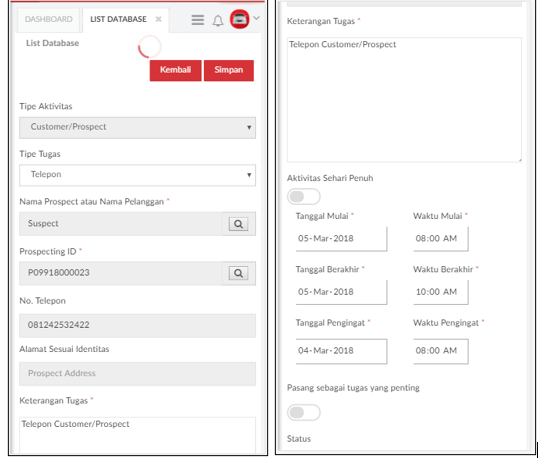Viewport: 555px width, 468px height.
Task: Open the Tipe Aktivitas dropdown
Action: (x=137, y=127)
